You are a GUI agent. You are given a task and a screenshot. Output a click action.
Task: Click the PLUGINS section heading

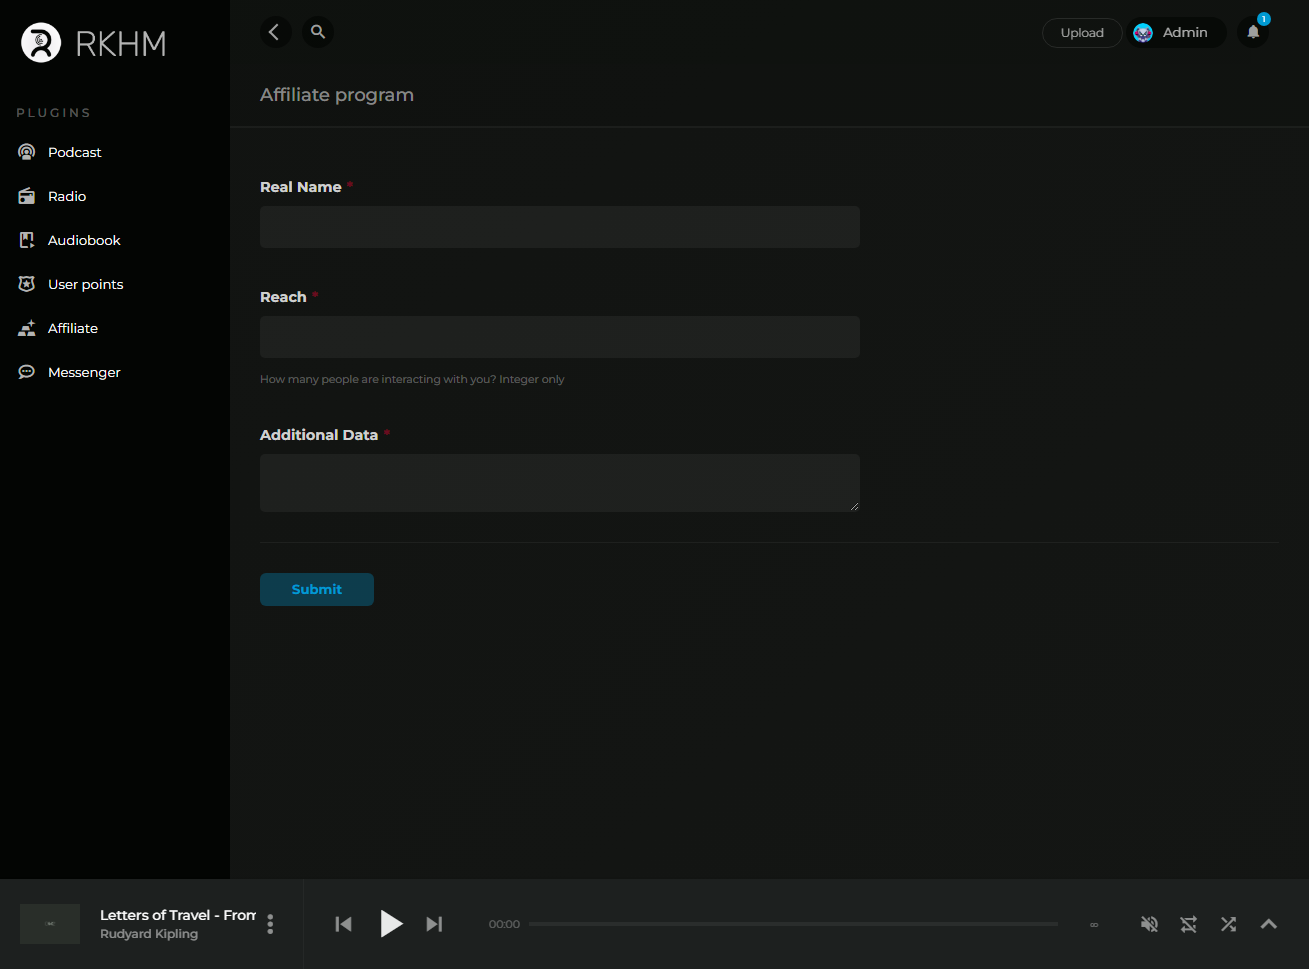click(54, 113)
